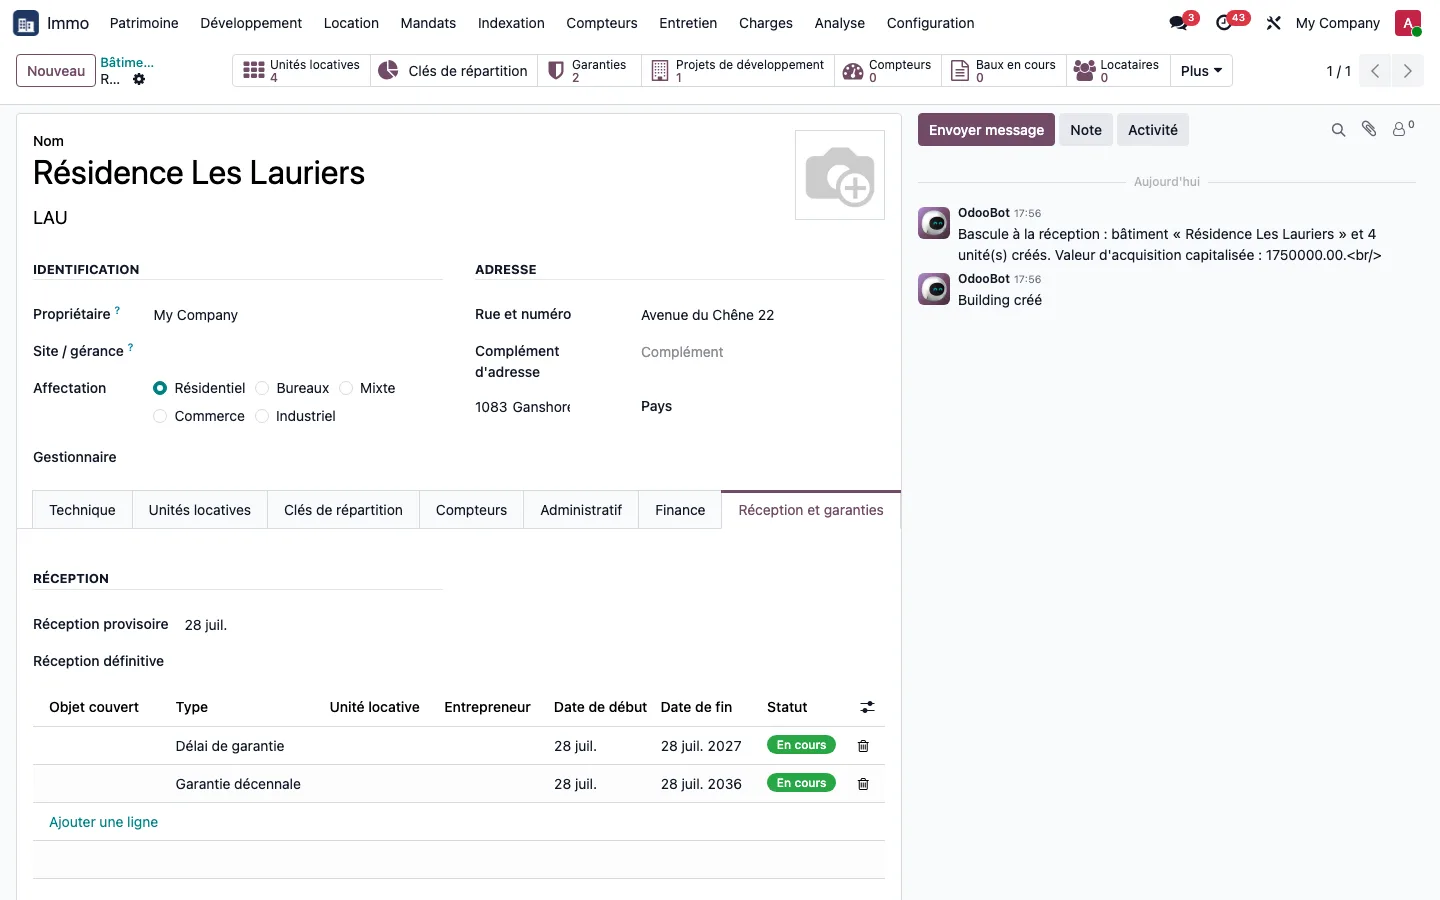Click Ajouter une ligne link

(103, 822)
